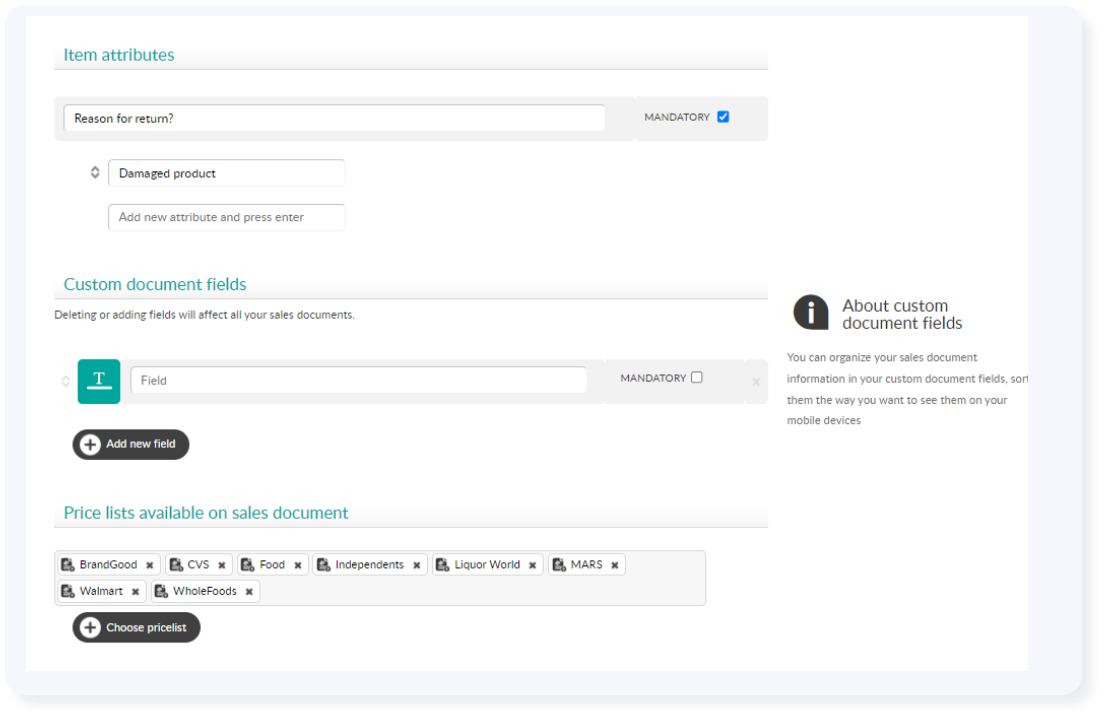Click the About custom document fields info icon
Image resolution: width=1107 pixels, height=720 pixels.
coord(810,313)
